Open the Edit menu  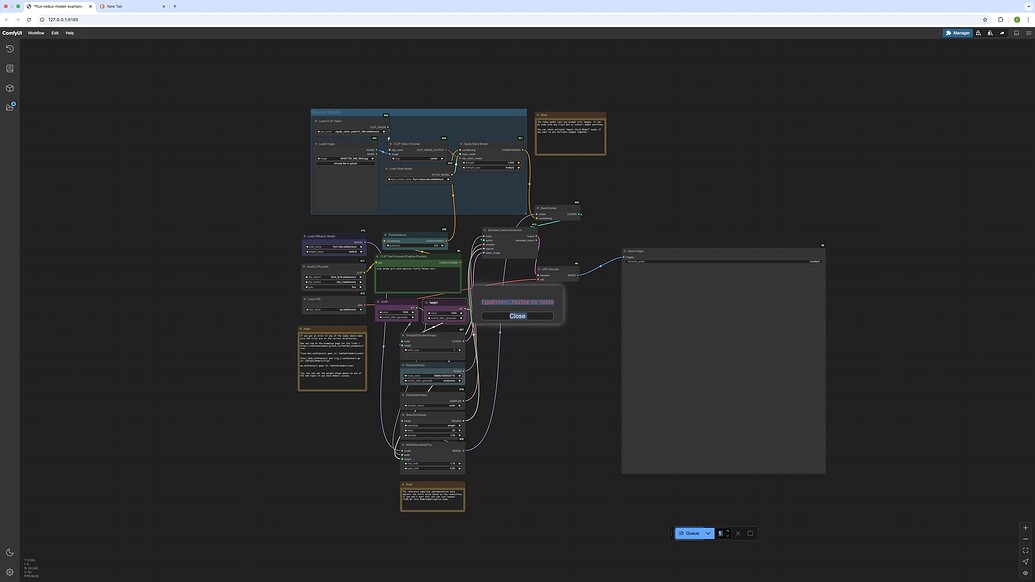pyautogui.click(x=55, y=33)
